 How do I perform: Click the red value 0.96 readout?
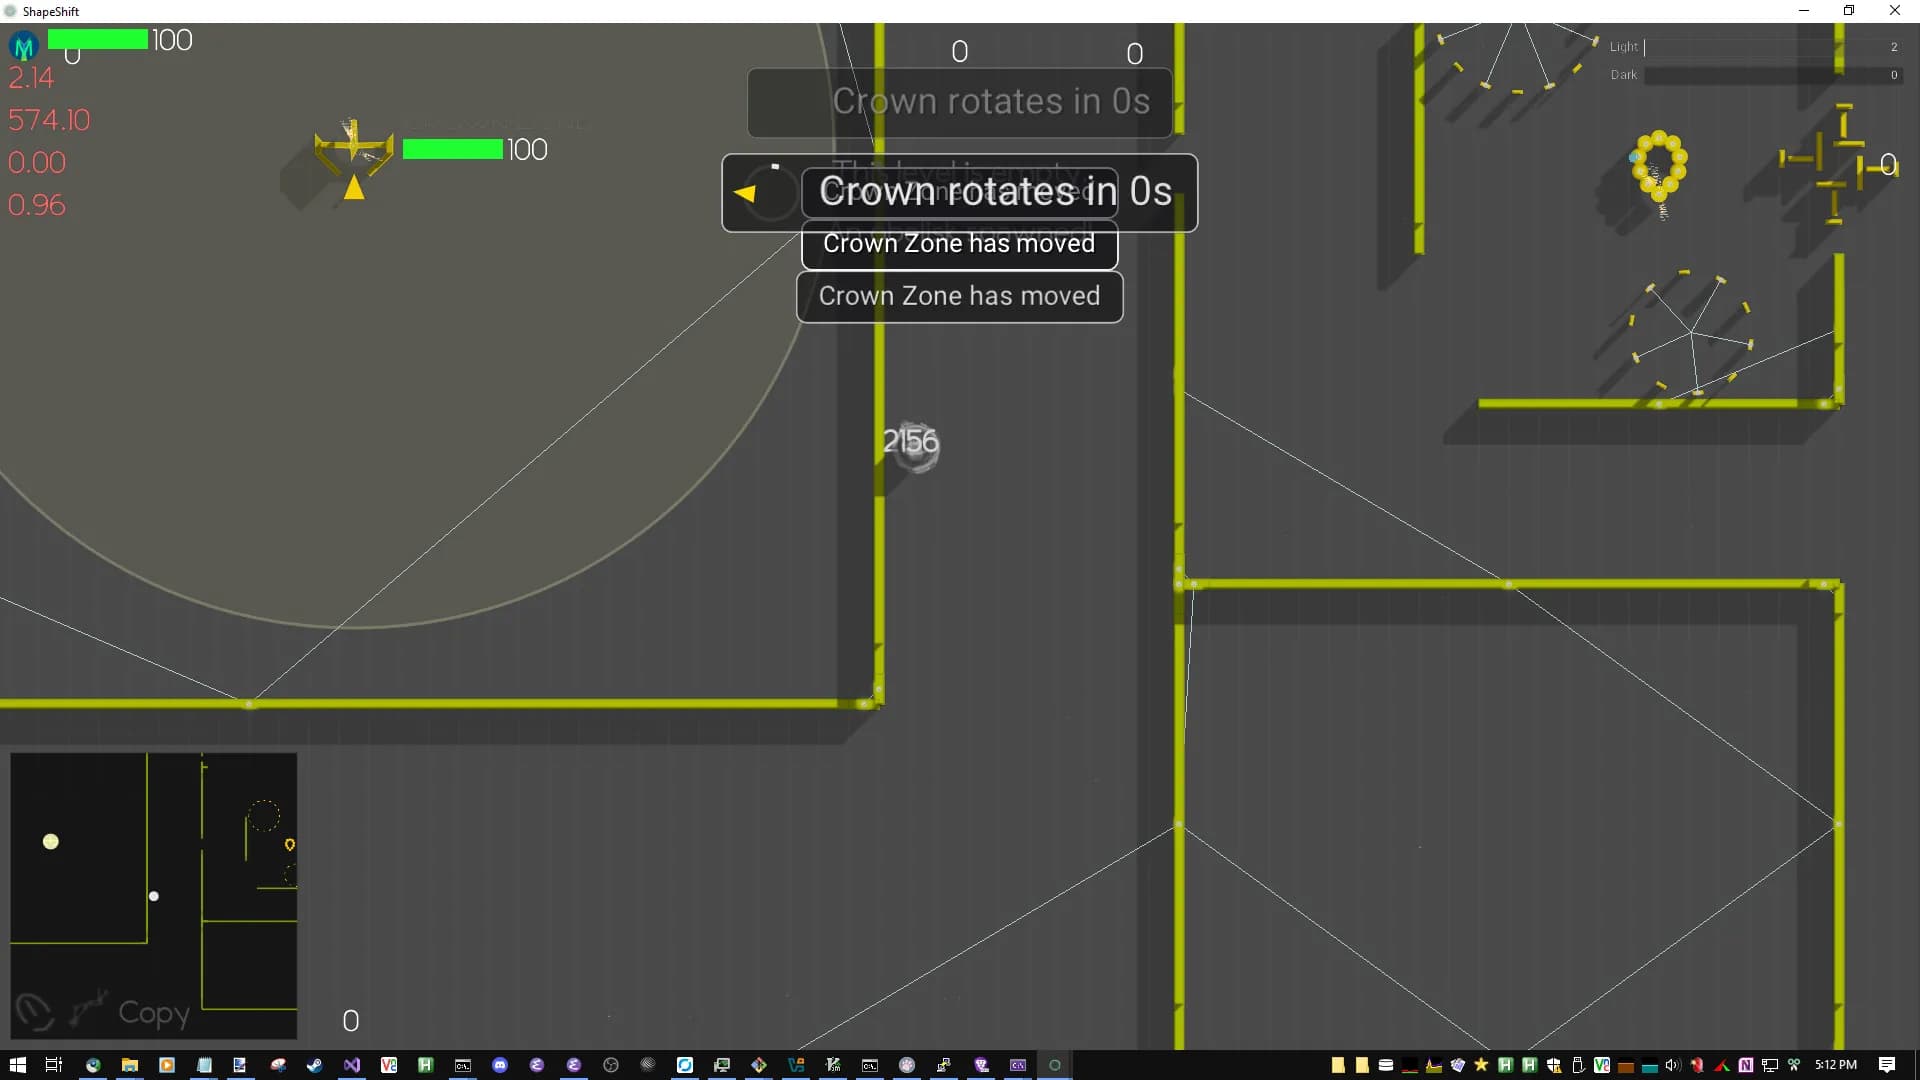coord(37,205)
